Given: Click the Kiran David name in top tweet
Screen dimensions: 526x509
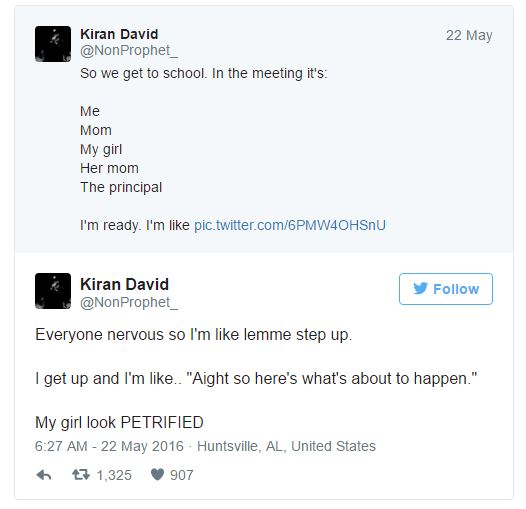Looking at the screenshot, I should tap(119, 34).
